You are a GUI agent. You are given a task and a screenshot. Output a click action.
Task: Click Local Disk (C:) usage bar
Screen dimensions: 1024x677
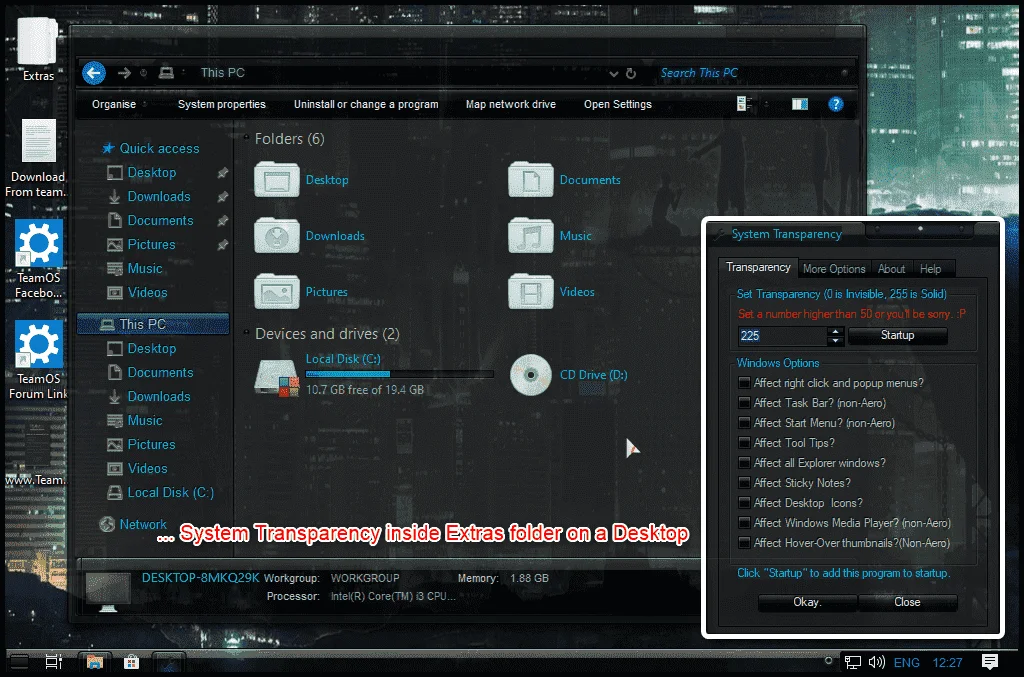(x=400, y=374)
